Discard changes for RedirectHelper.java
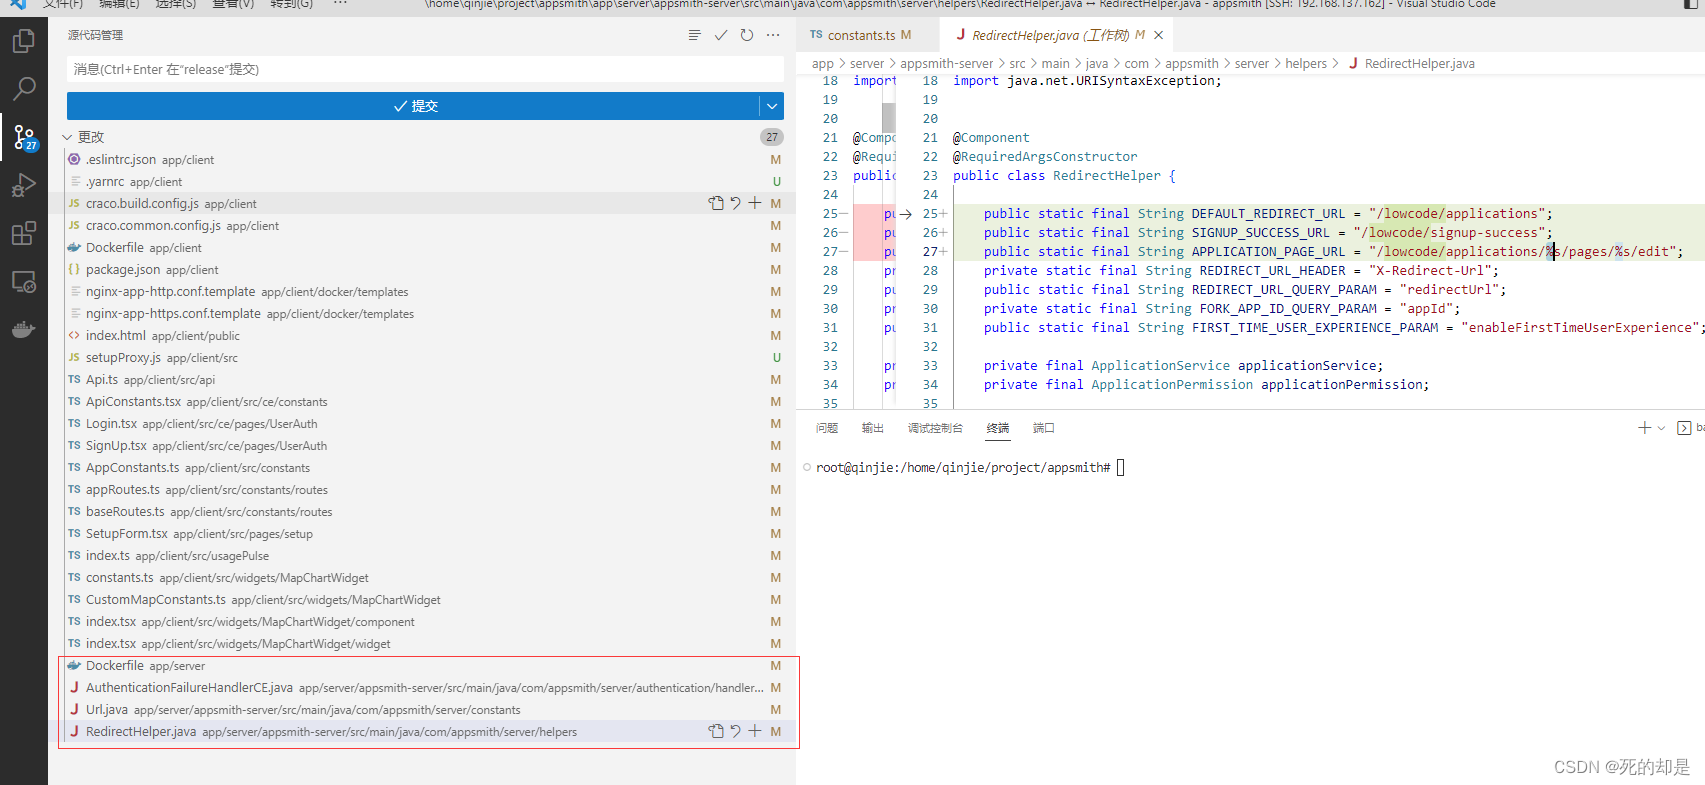 point(735,731)
